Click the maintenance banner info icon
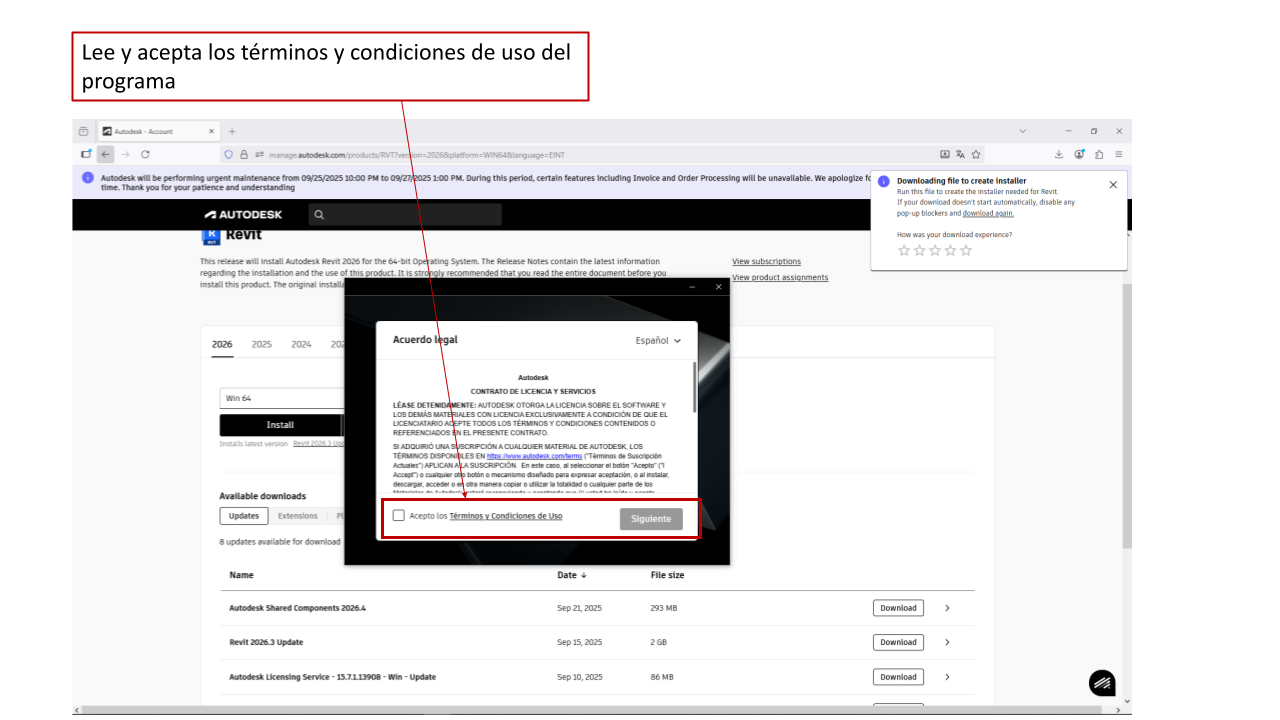 point(88,177)
